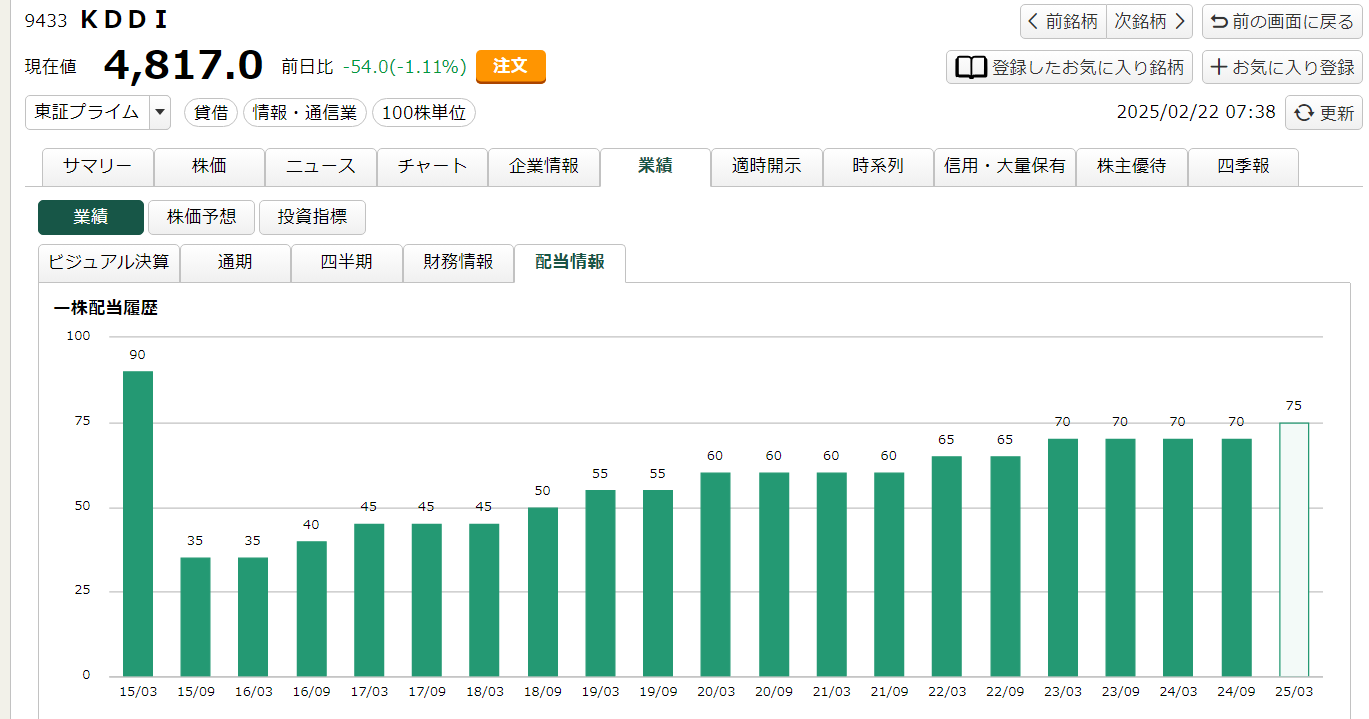The image size is (1369, 719).
Task: Add stock via お気に入り登録 button
Action: coord(1282,67)
